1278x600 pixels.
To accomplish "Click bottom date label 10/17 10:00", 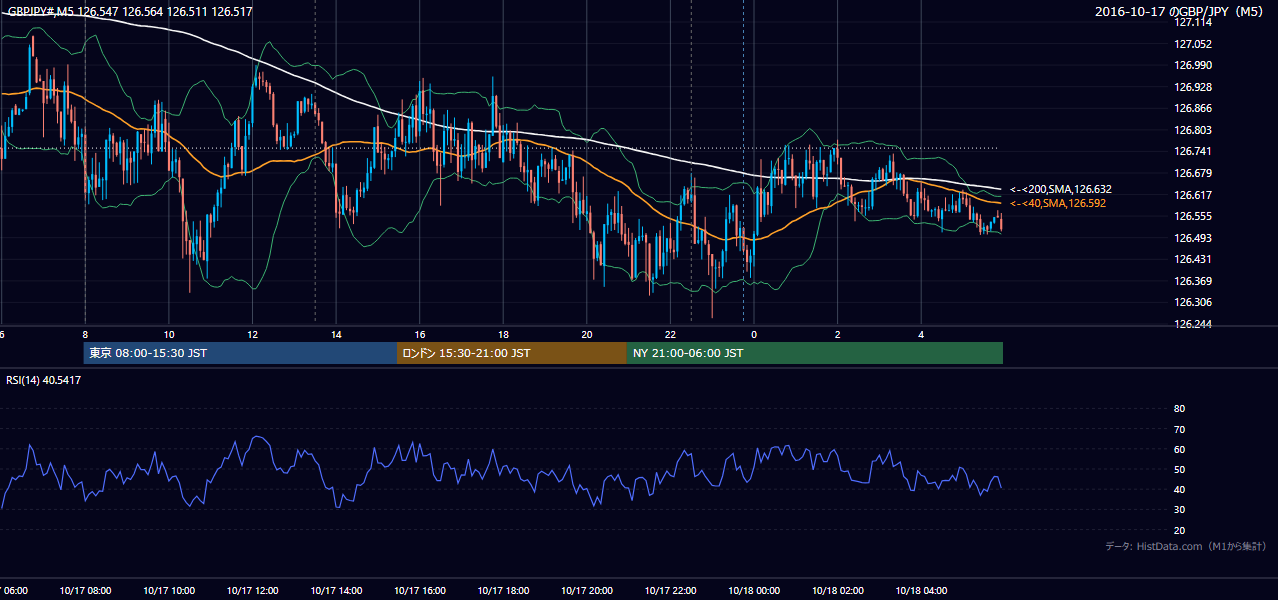I will pyautogui.click(x=169, y=590).
